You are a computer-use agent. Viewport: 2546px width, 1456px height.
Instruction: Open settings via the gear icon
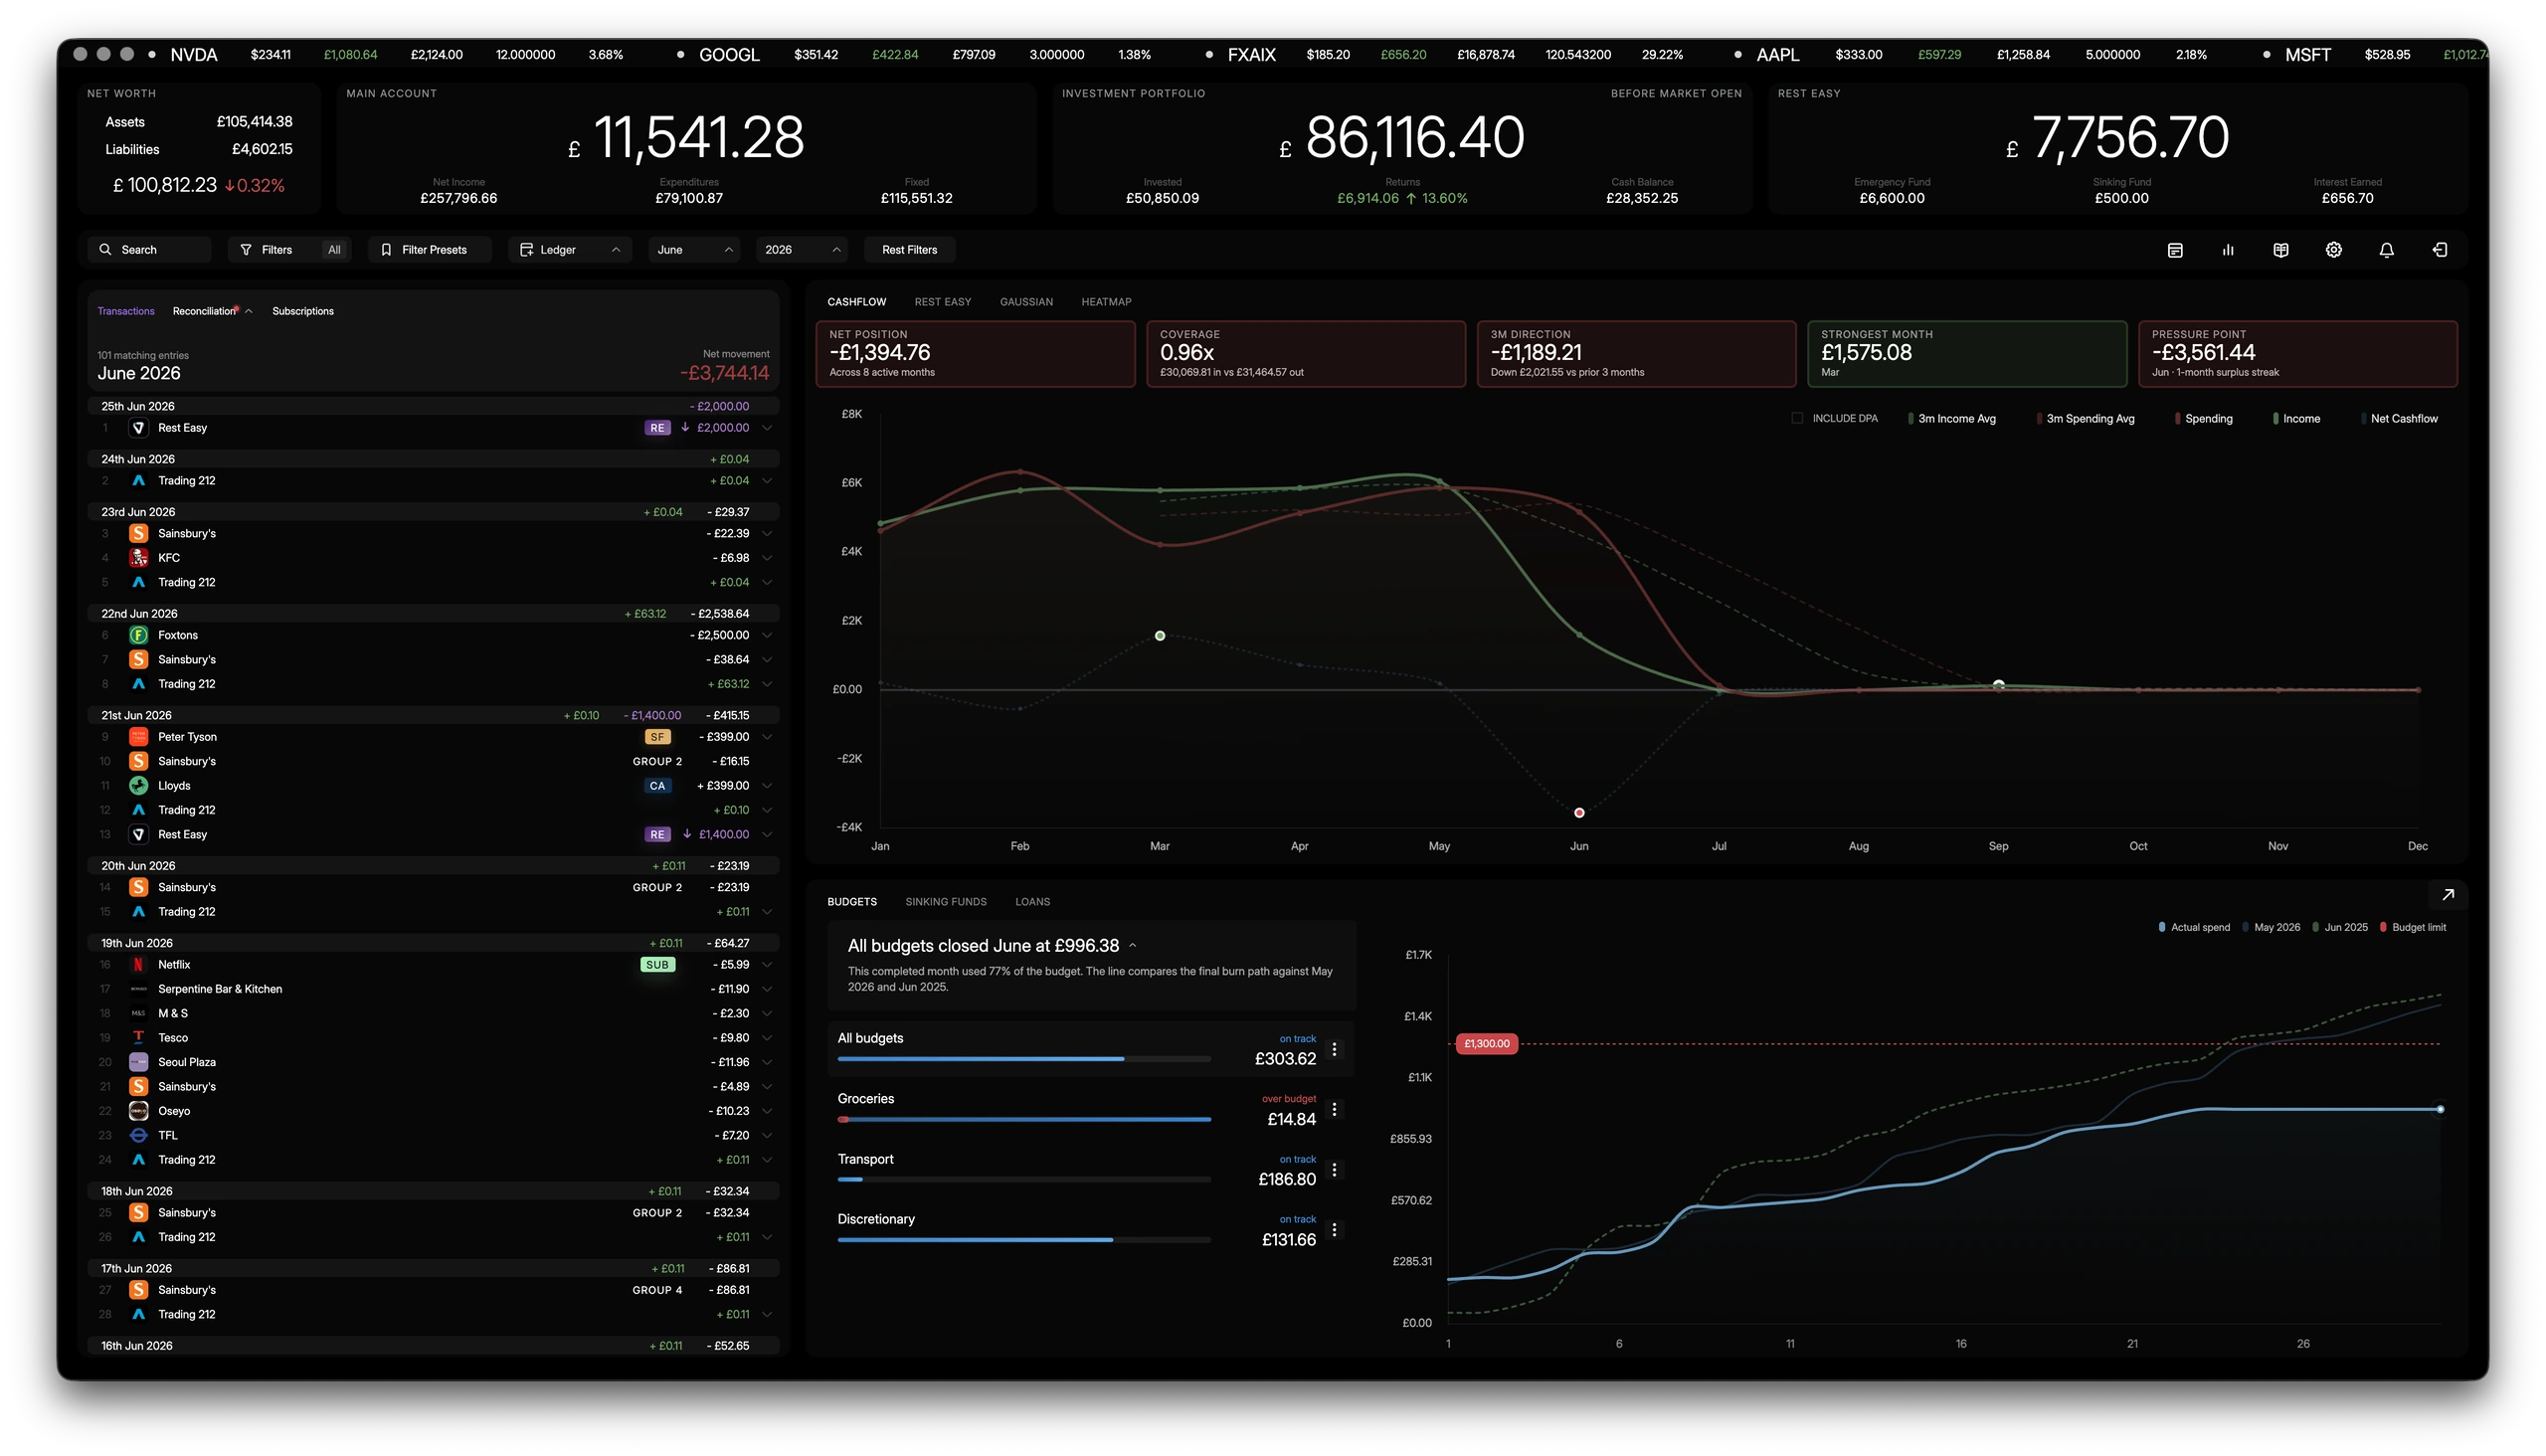[x=2333, y=250]
